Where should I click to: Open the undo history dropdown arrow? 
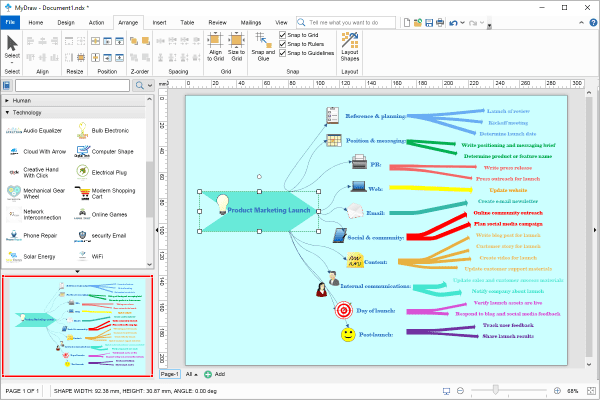(462, 23)
